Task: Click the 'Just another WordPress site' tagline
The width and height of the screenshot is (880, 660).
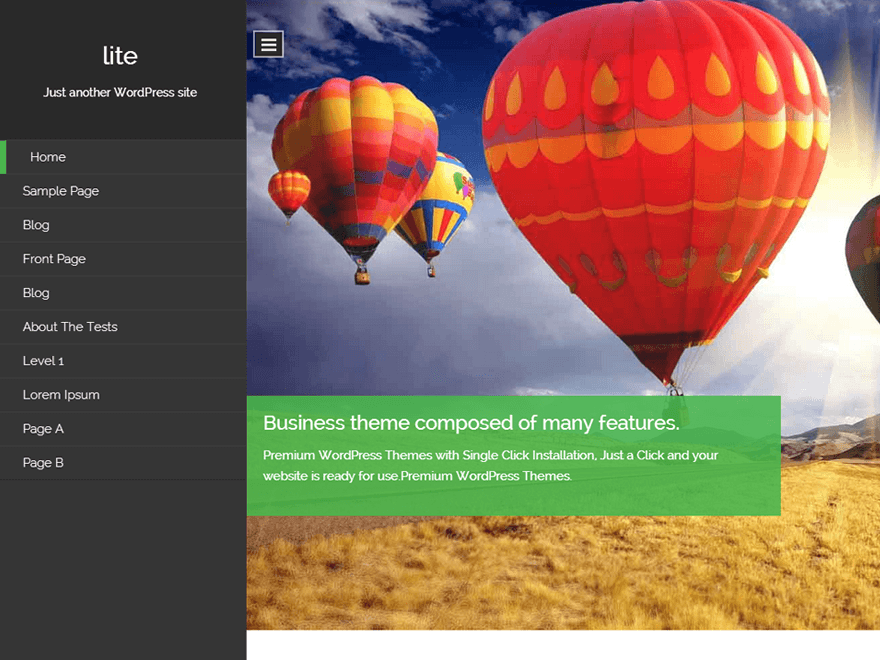Action: coord(120,92)
